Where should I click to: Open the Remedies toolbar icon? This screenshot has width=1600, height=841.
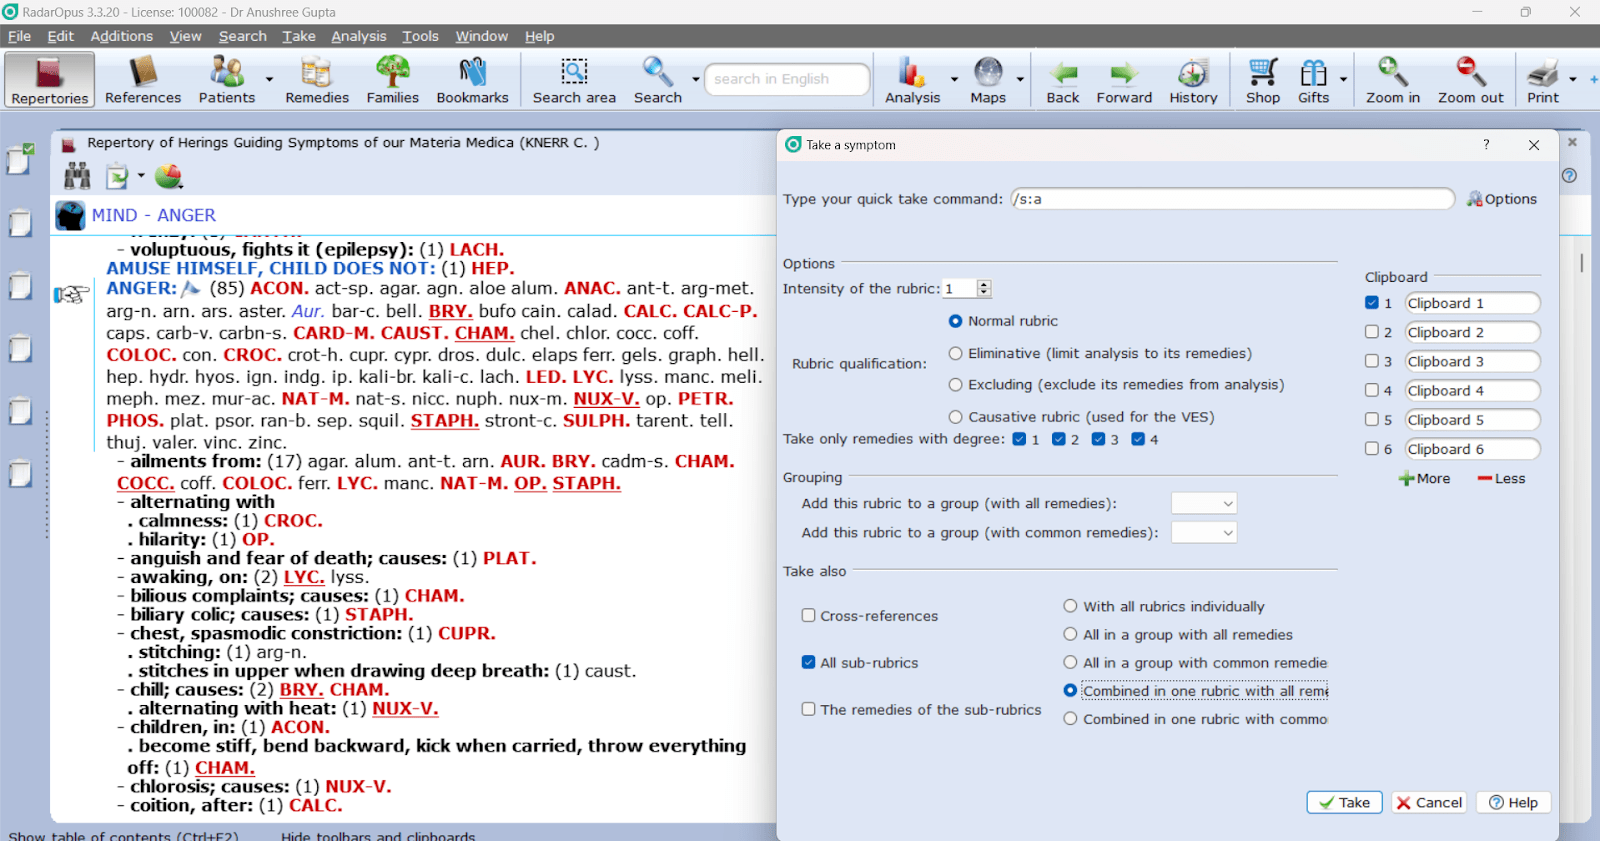coord(317,80)
